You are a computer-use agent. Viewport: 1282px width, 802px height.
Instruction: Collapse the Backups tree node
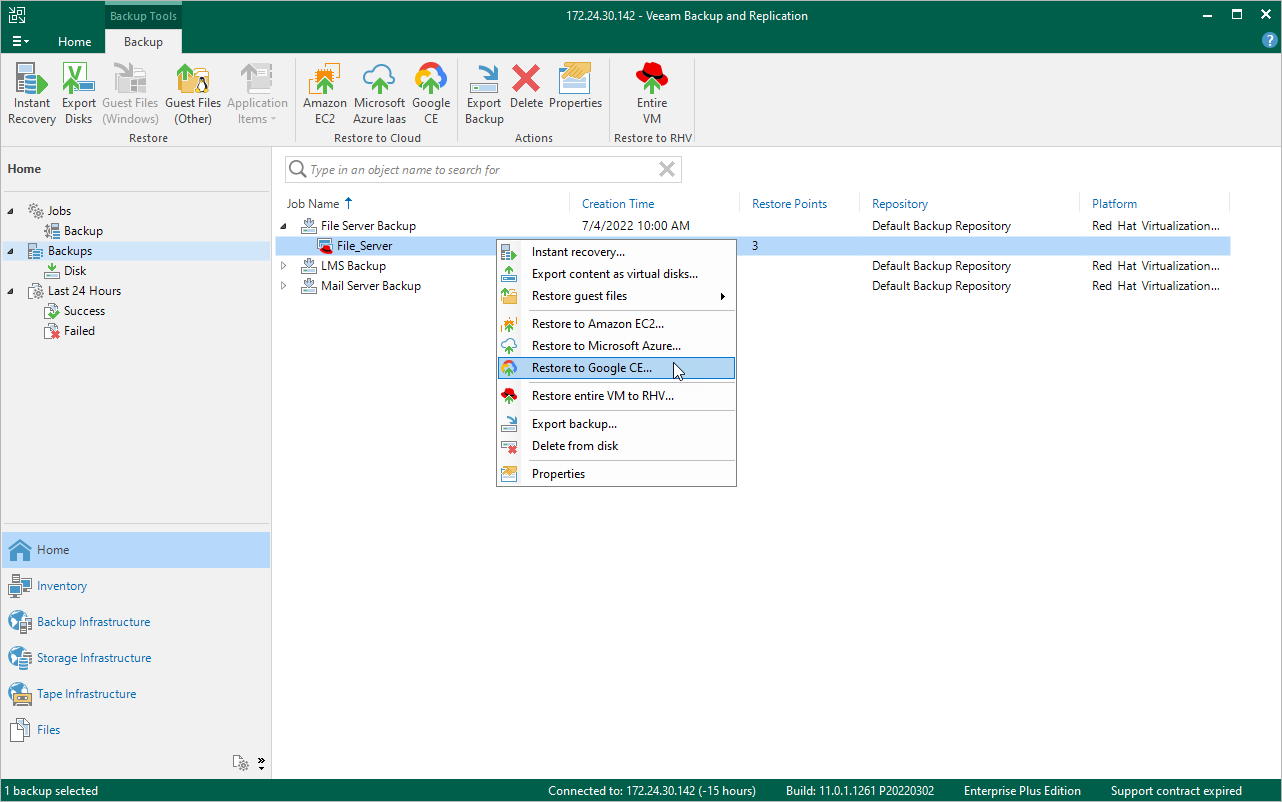pyautogui.click(x=11, y=251)
